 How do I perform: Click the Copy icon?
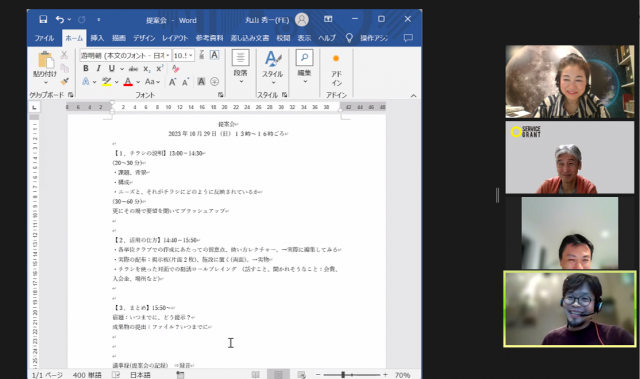coord(64,68)
